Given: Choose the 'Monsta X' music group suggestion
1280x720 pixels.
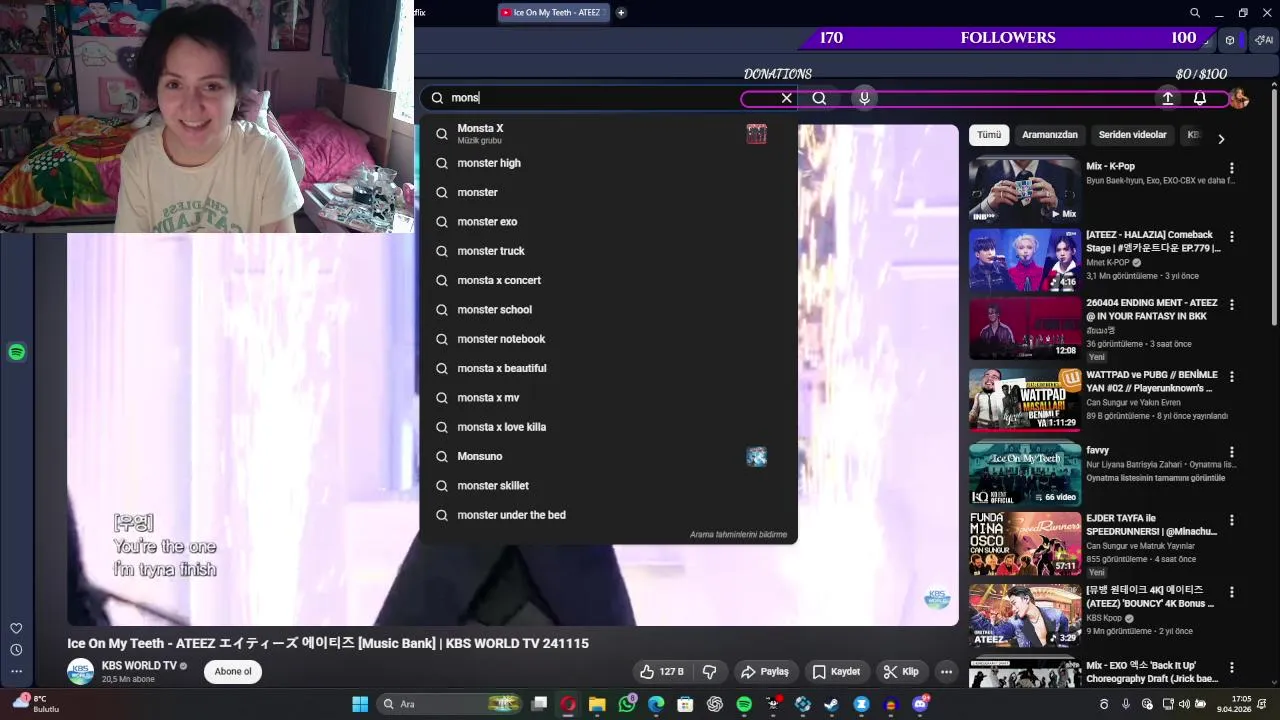Looking at the screenshot, I should (608, 133).
